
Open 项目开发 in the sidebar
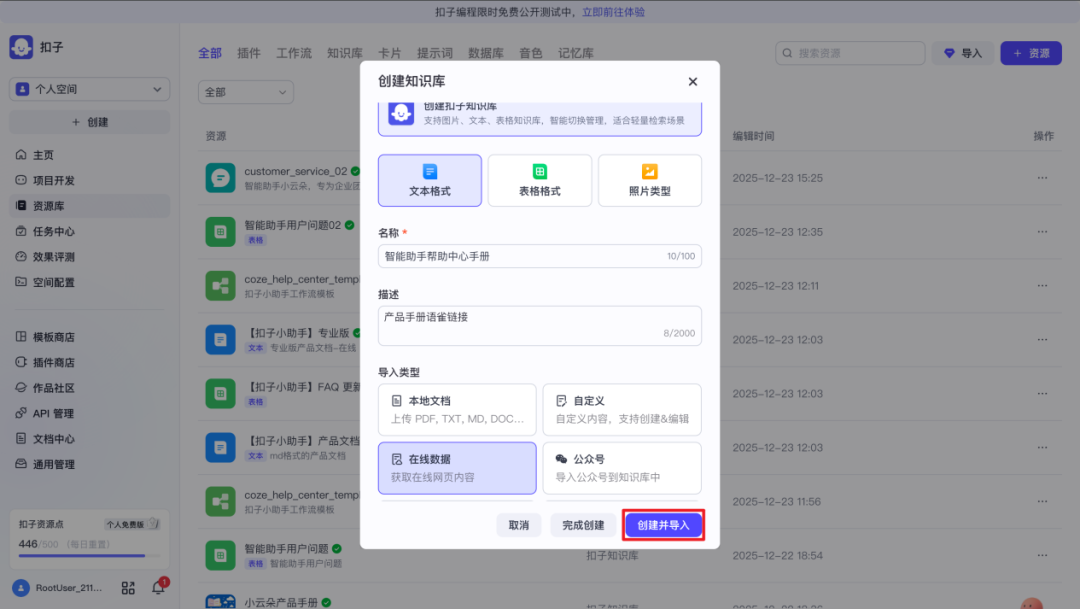pyautogui.click(x=54, y=181)
